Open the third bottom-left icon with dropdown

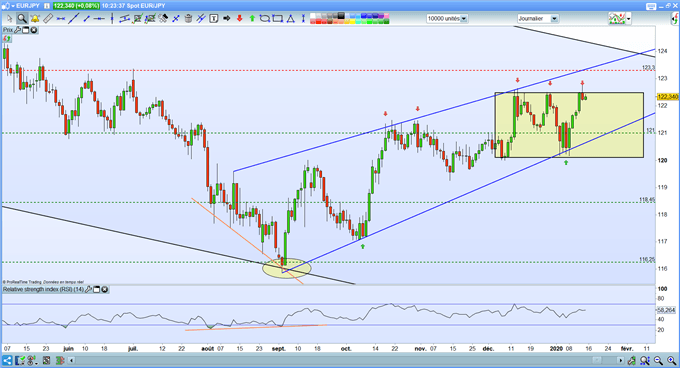[x=32, y=361]
